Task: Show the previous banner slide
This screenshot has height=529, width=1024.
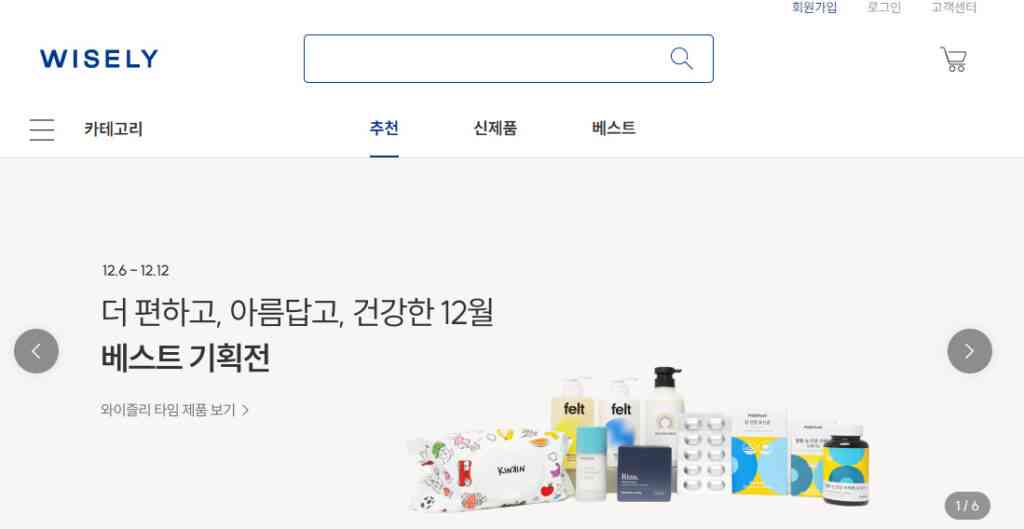Action: [37, 351]
